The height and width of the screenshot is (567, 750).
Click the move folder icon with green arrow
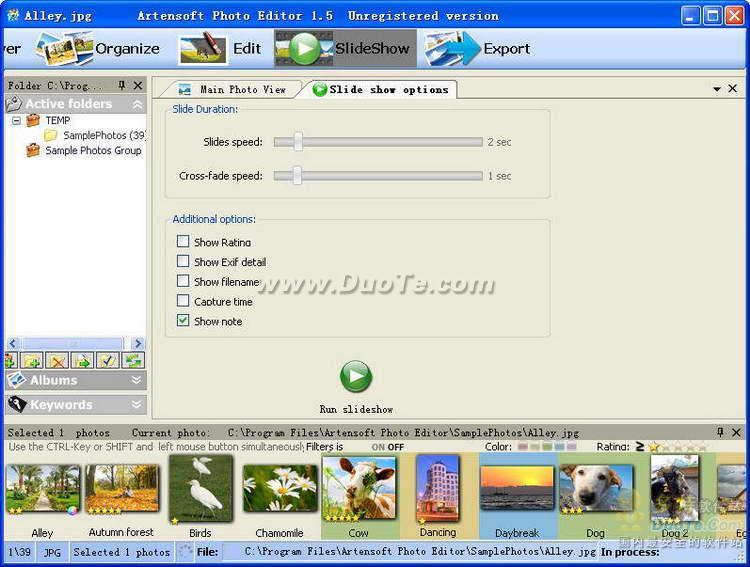click(x=82, y=360)
